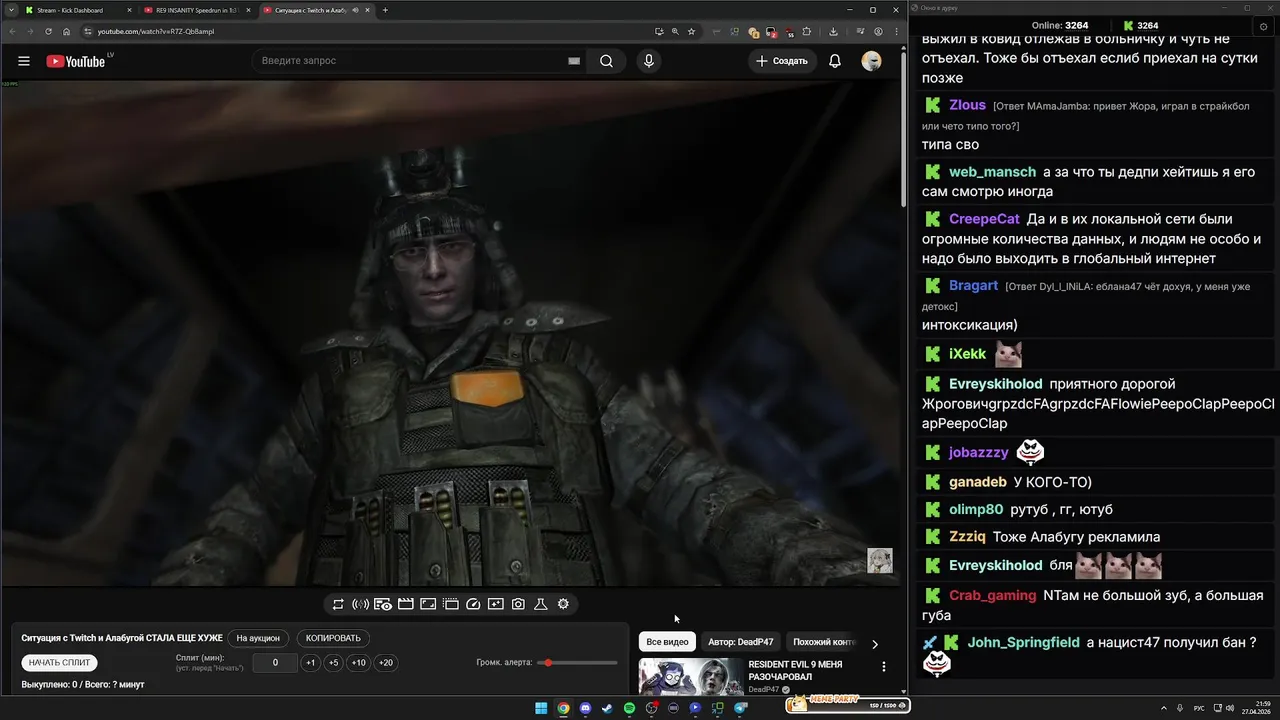
Task: Select the Похожий контент chip
Action: (x=824, y=642)
